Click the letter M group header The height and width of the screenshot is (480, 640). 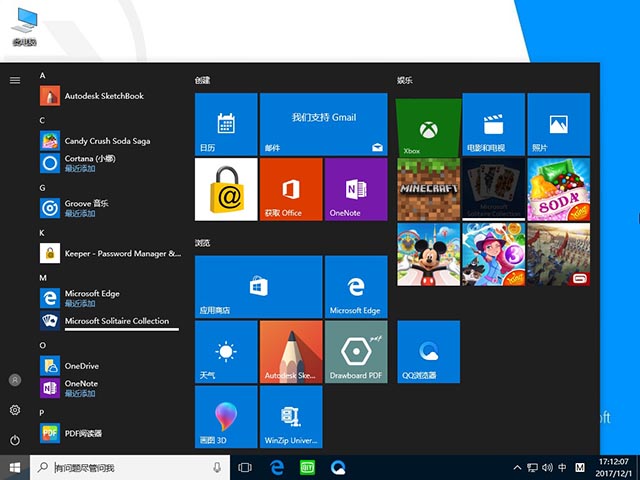click(x=43, y=278)
